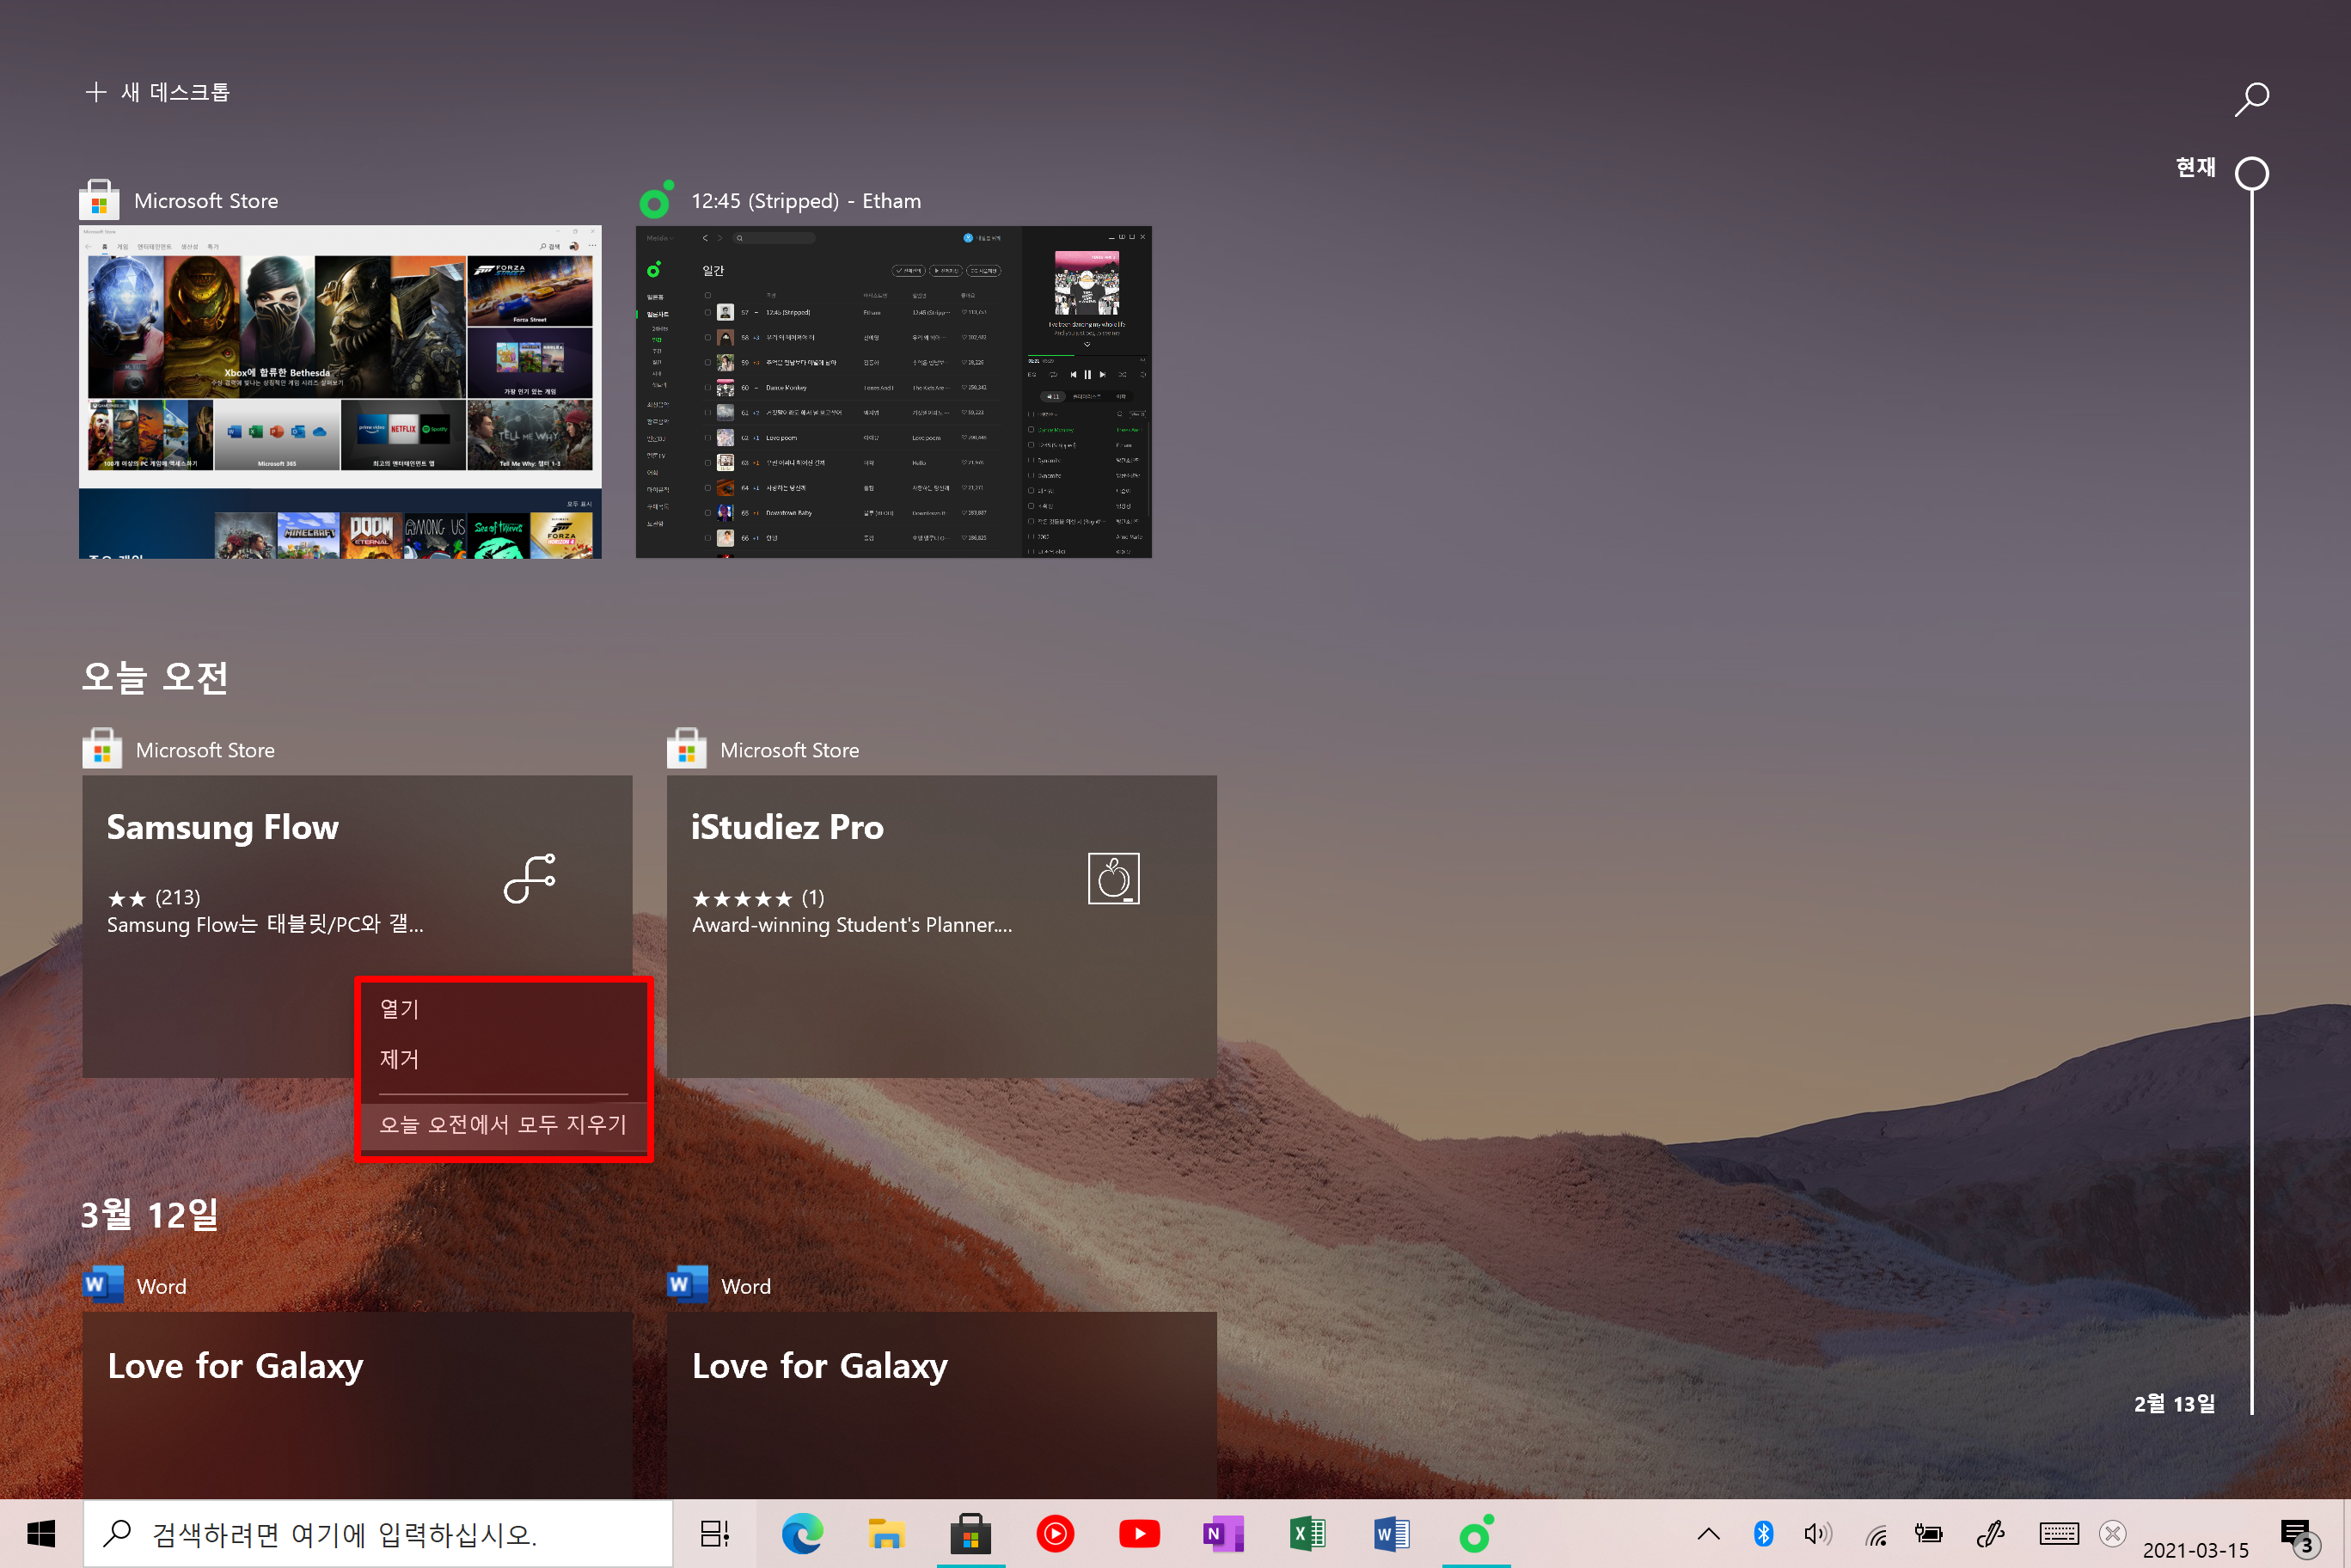Launch Excel from the taskbar

point(1307,1533)
